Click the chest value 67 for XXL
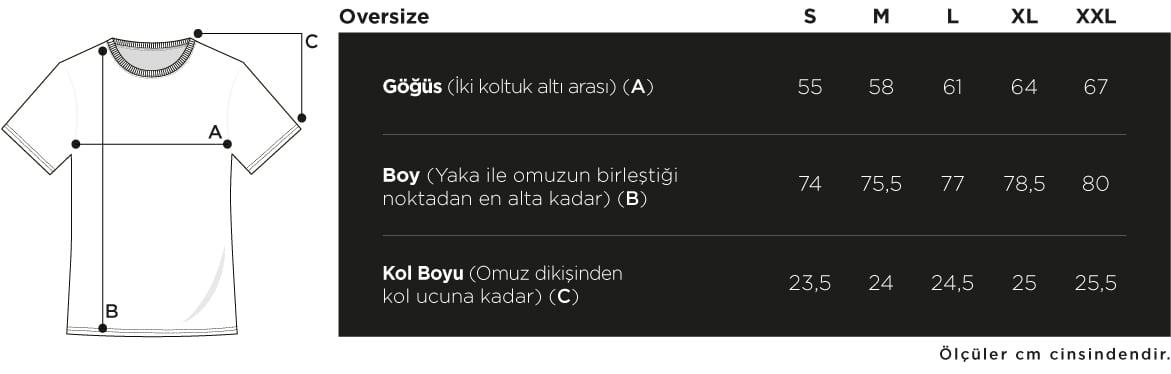Screen dimensions: 1171x374 pos(1096,87)
